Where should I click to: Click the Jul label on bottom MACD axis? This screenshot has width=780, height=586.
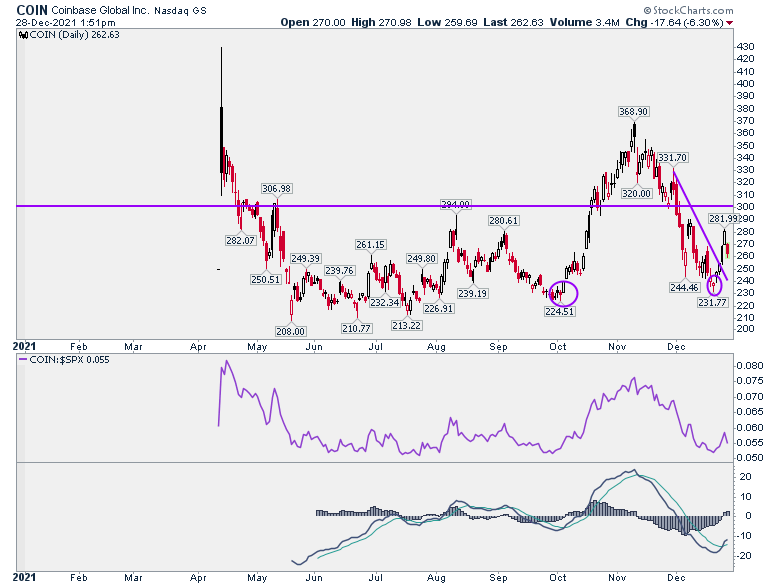point(376,578)
